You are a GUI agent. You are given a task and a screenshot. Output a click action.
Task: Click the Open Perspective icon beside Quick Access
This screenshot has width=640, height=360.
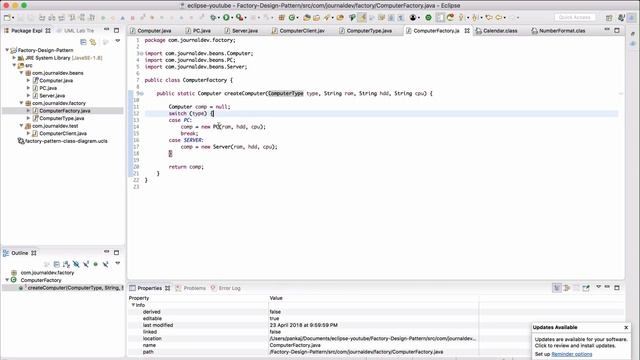click(609, 18)
